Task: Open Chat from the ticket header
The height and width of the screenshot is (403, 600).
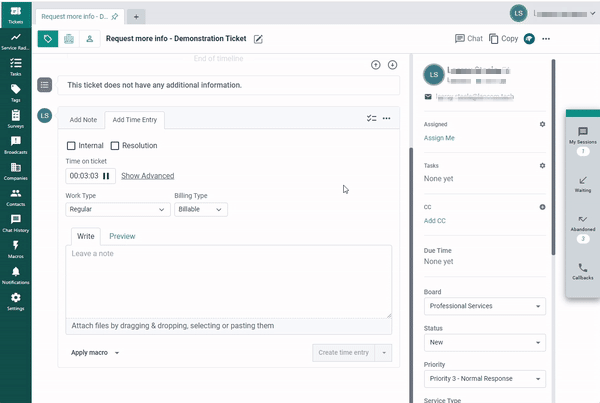Action: pos(469,39)
